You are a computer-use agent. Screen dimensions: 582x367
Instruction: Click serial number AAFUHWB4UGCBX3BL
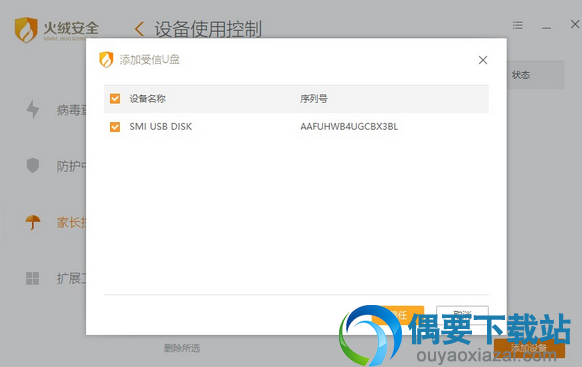pyautogui.click(x=349, y=127)
